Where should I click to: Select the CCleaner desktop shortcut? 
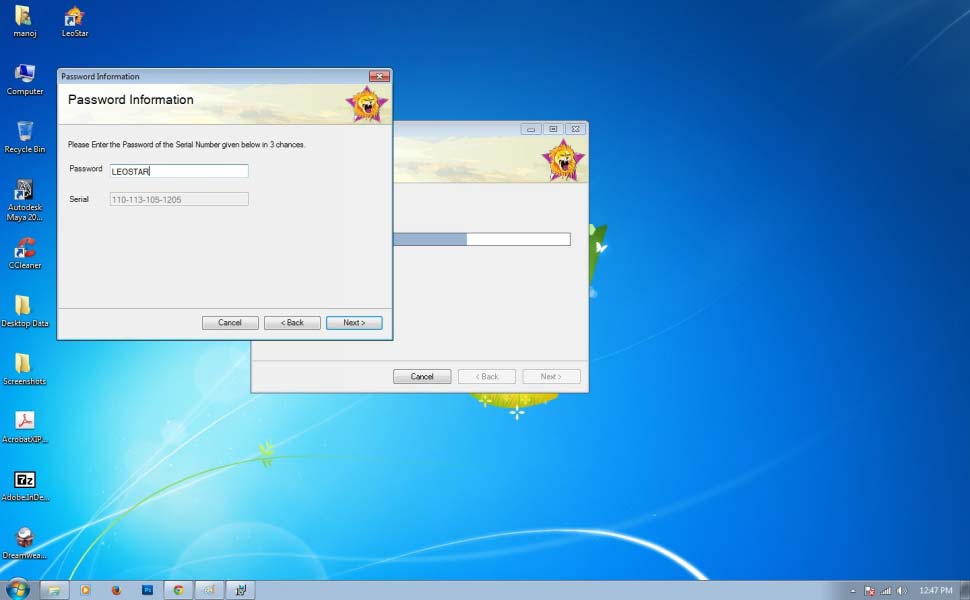click(x=25, y=253)
